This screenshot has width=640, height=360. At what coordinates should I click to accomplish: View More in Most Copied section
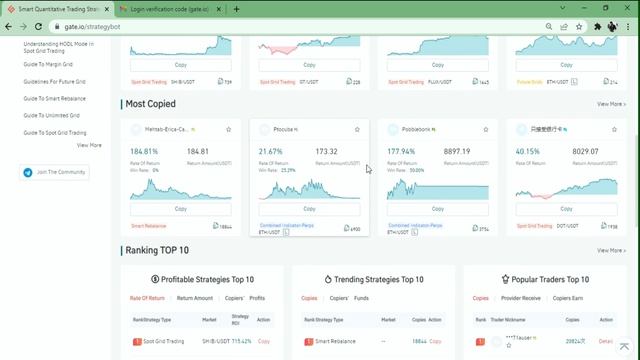point(611,104)
